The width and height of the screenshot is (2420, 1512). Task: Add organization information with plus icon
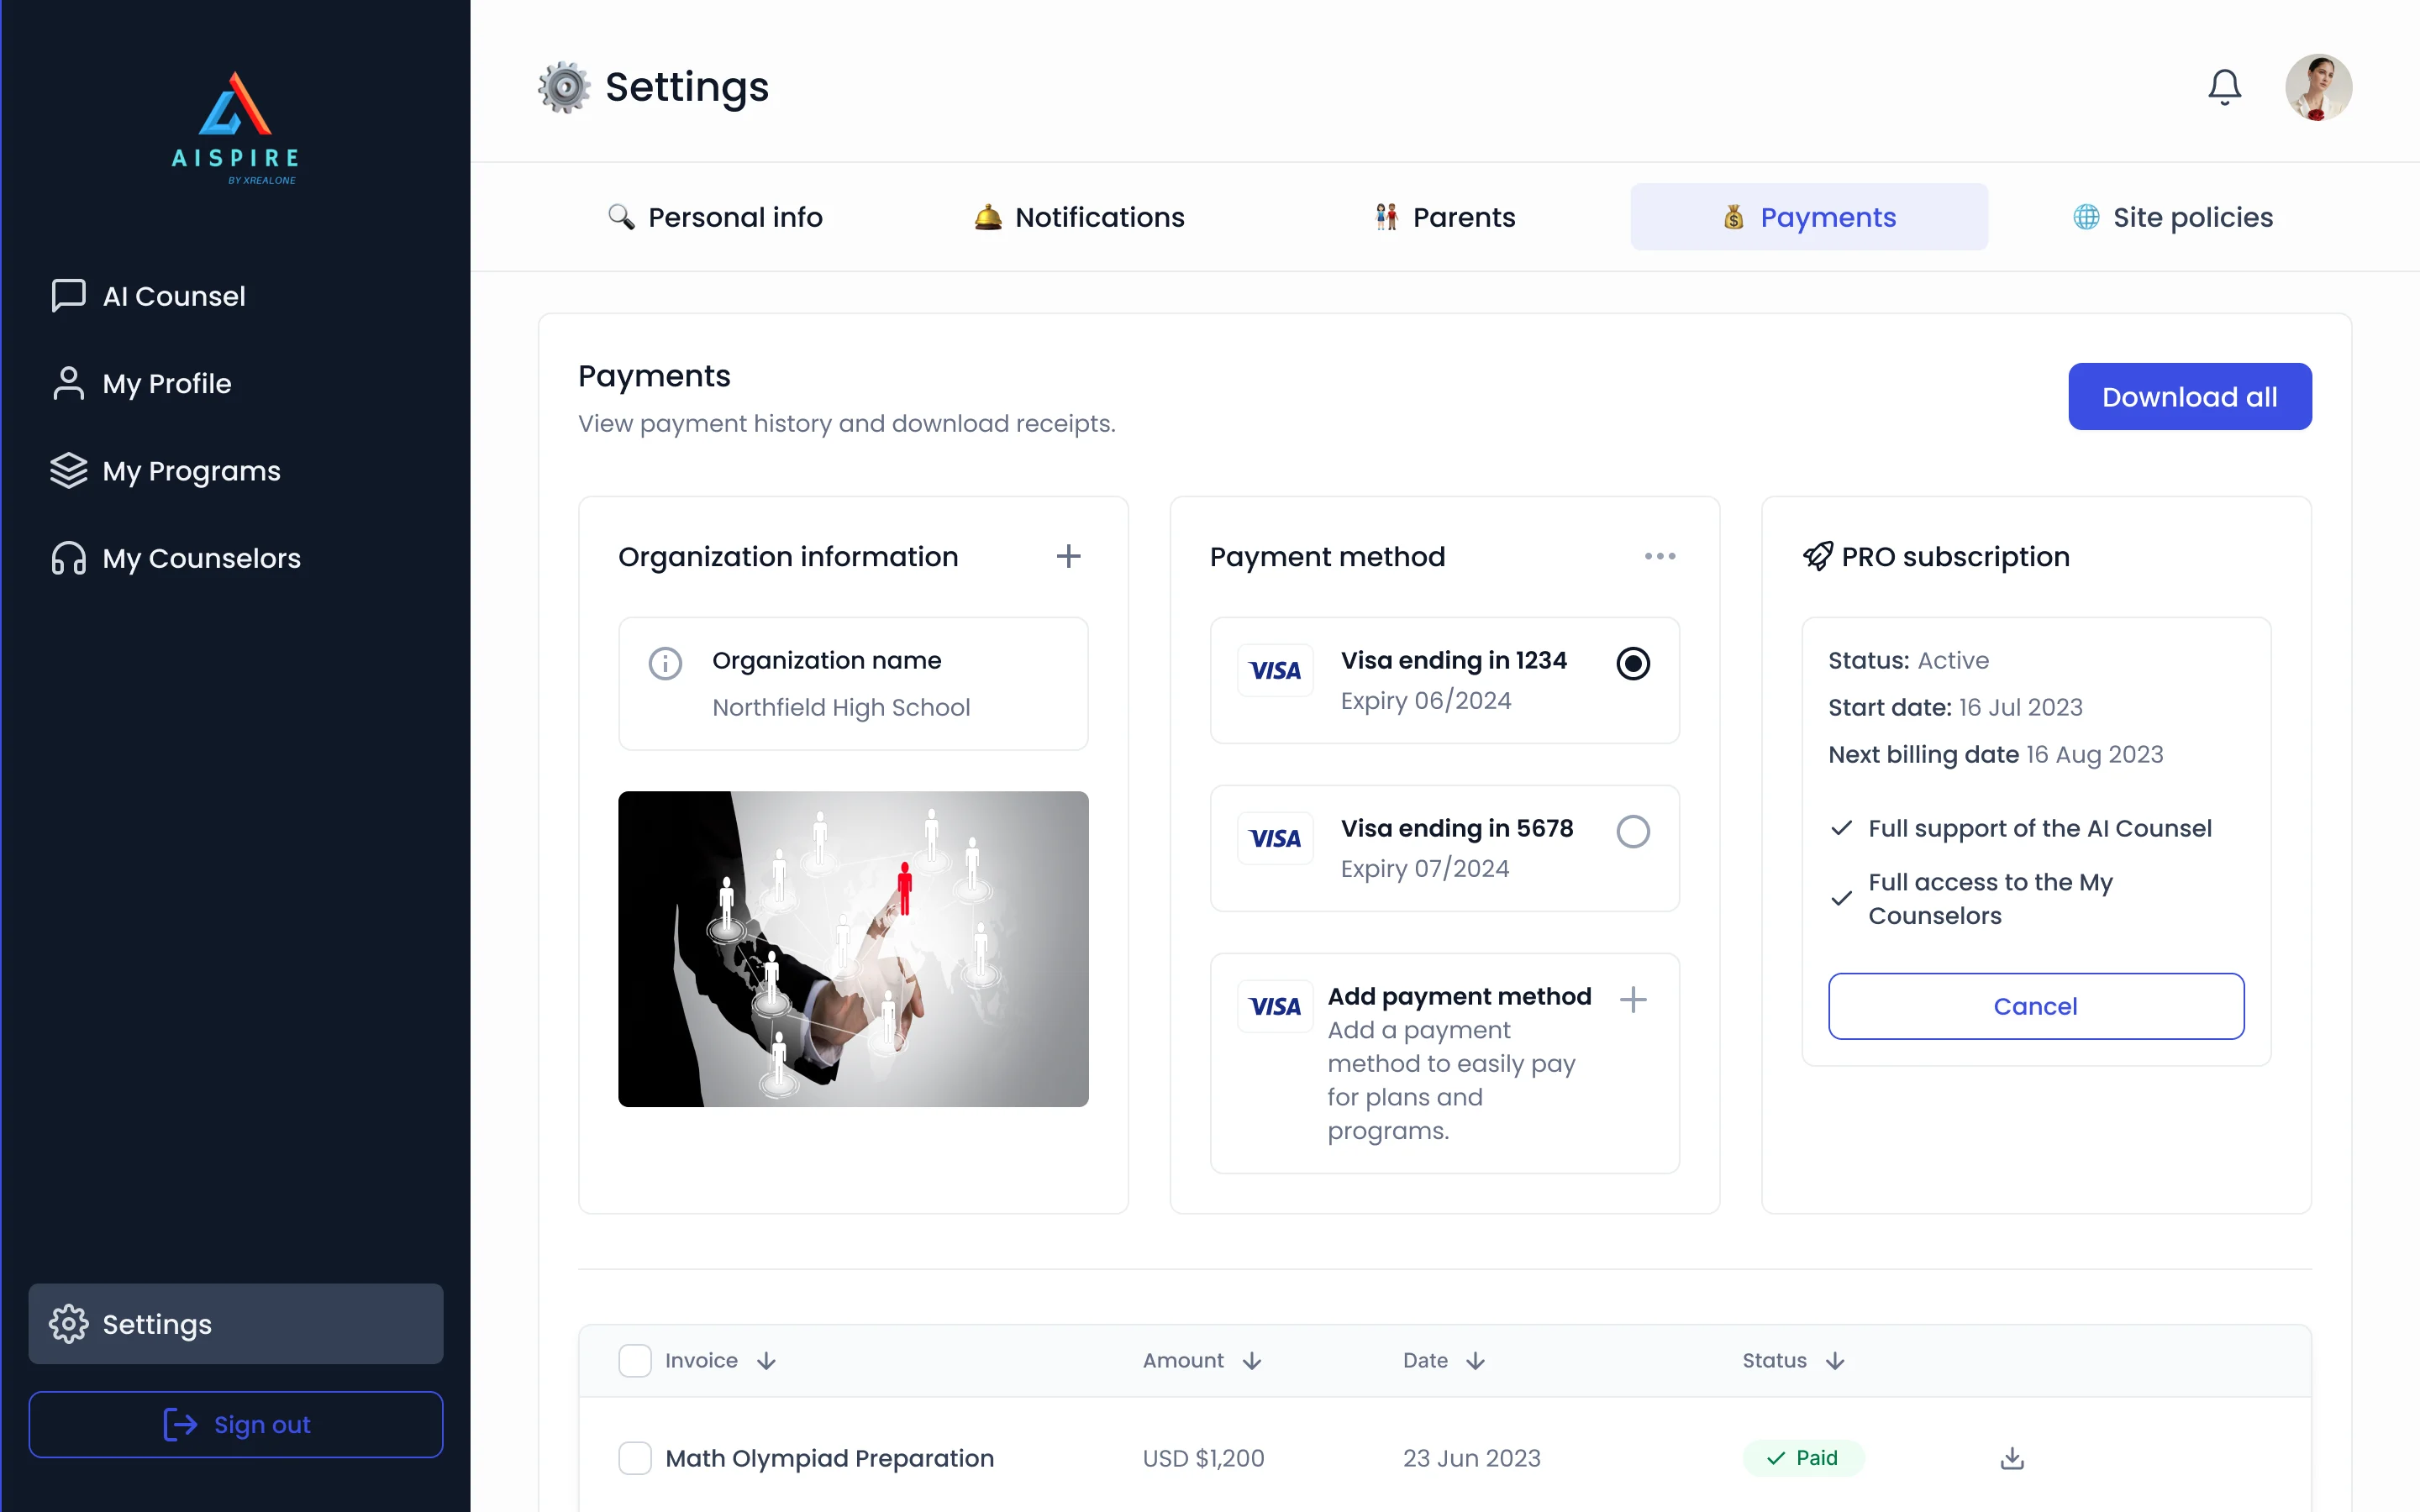pyautogui.click(x=1068, y=556)
